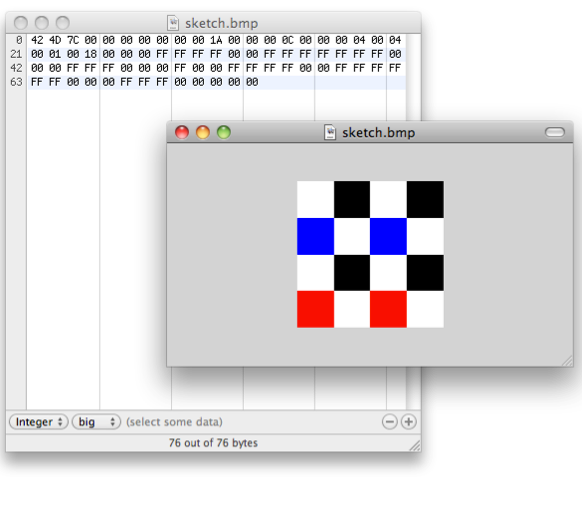Zoom the image viewer with the green button
This screenshot has height=518, width=582.
coord(224,132)
